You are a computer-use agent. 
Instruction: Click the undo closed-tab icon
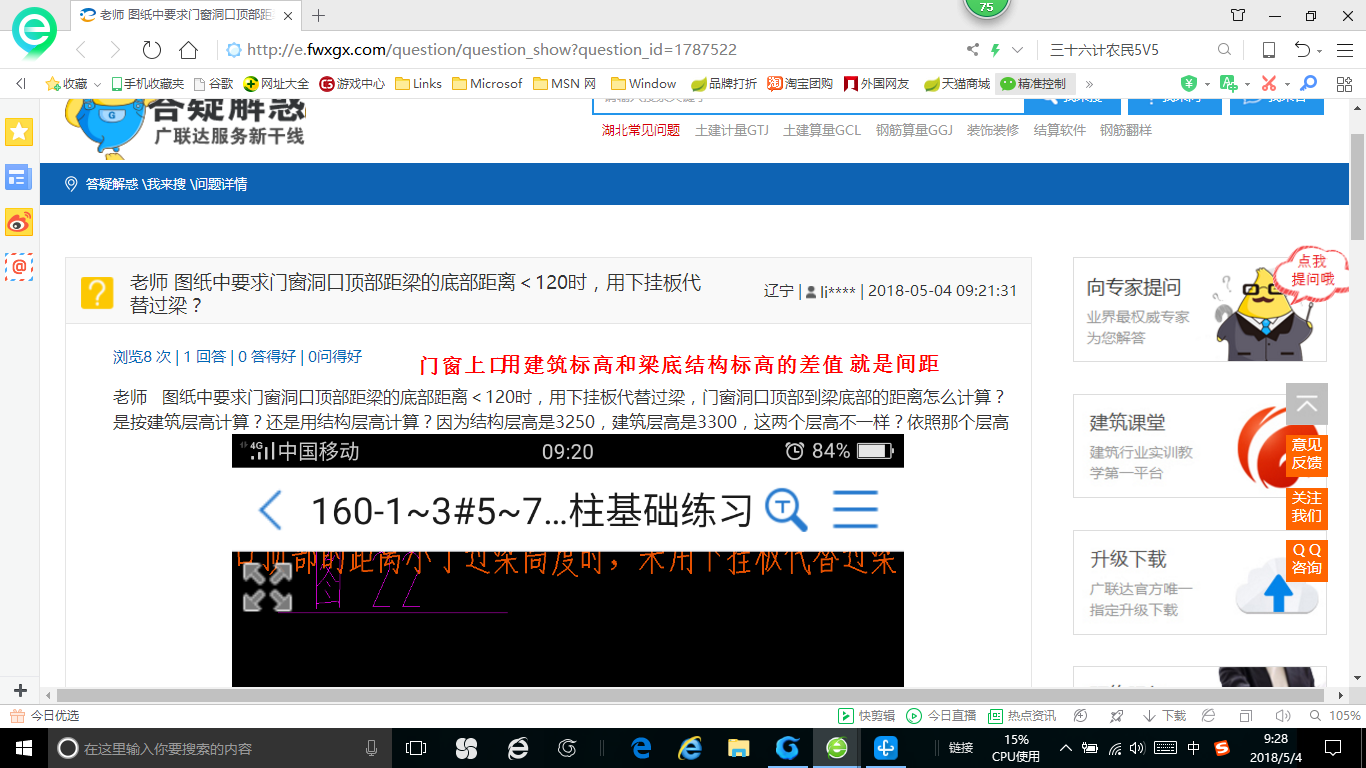click(1302, 50)
